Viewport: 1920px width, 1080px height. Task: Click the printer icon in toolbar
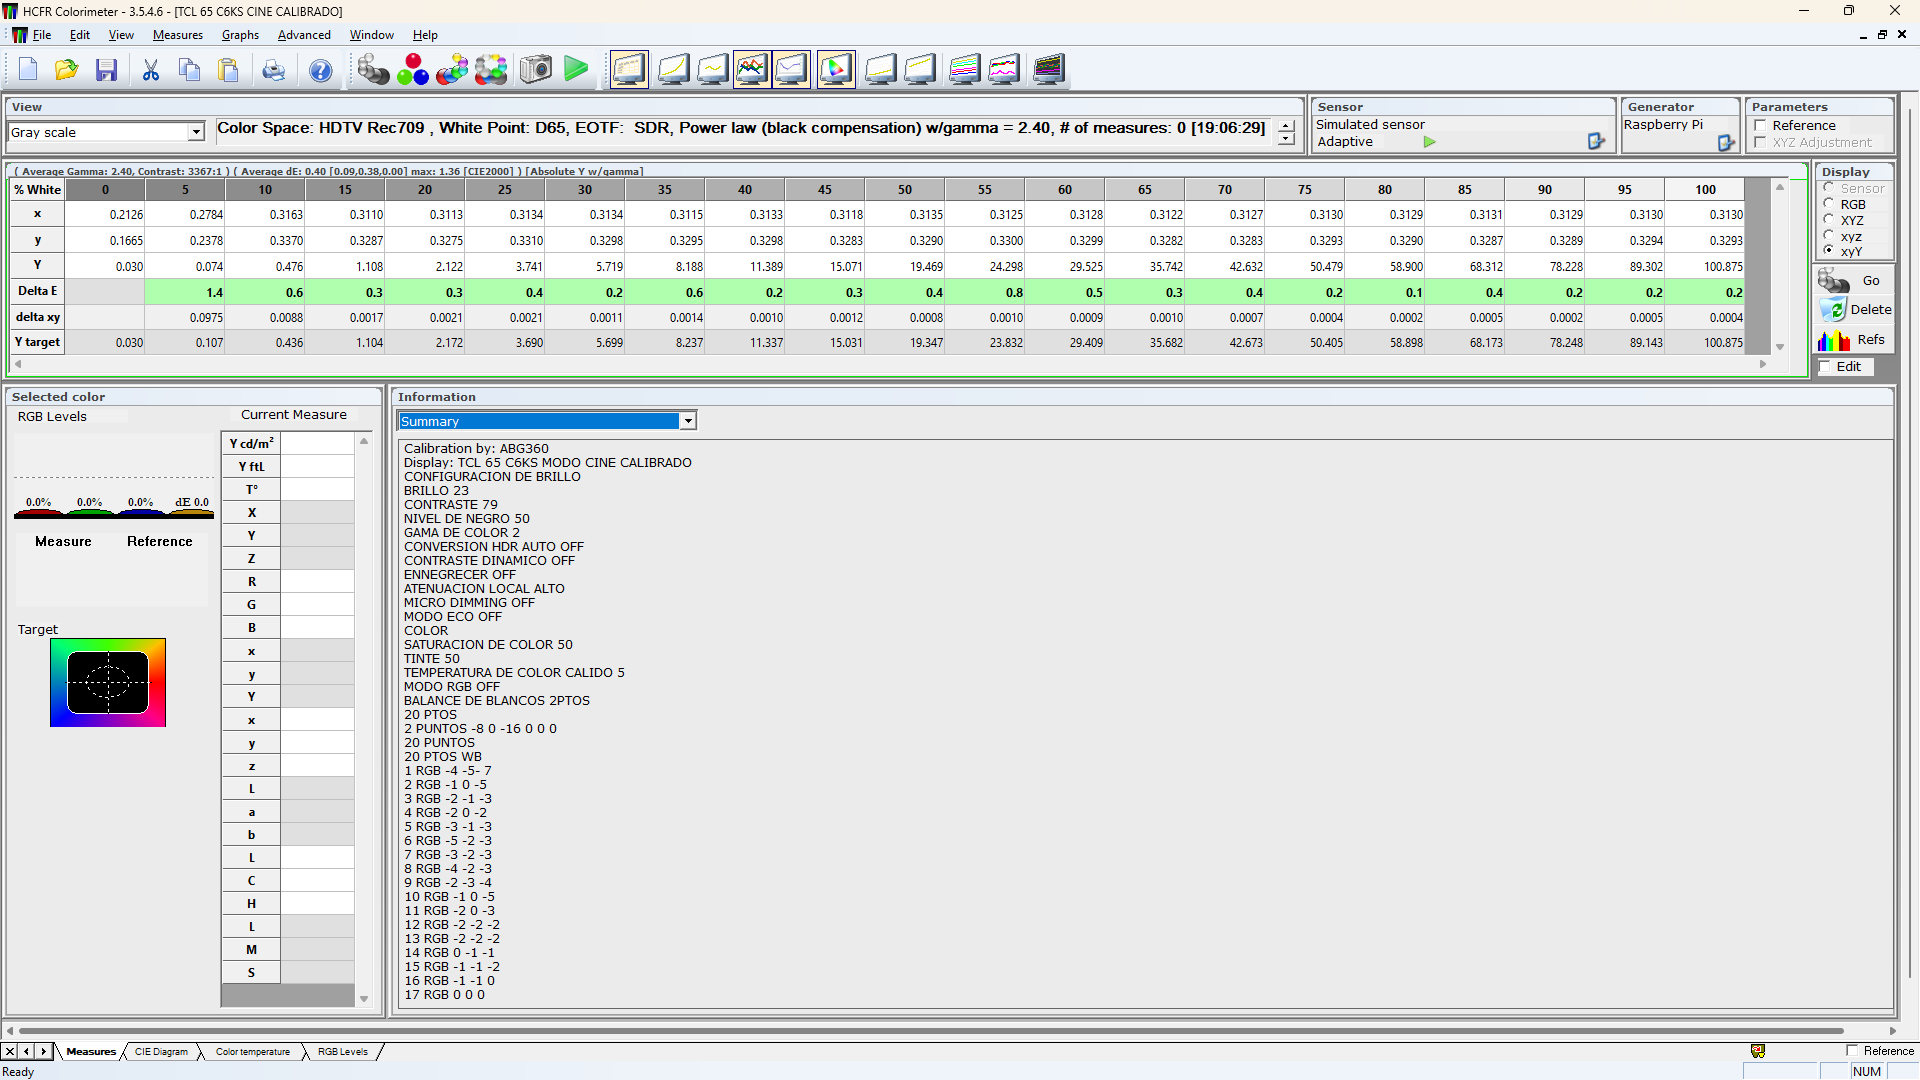point(273,70)
